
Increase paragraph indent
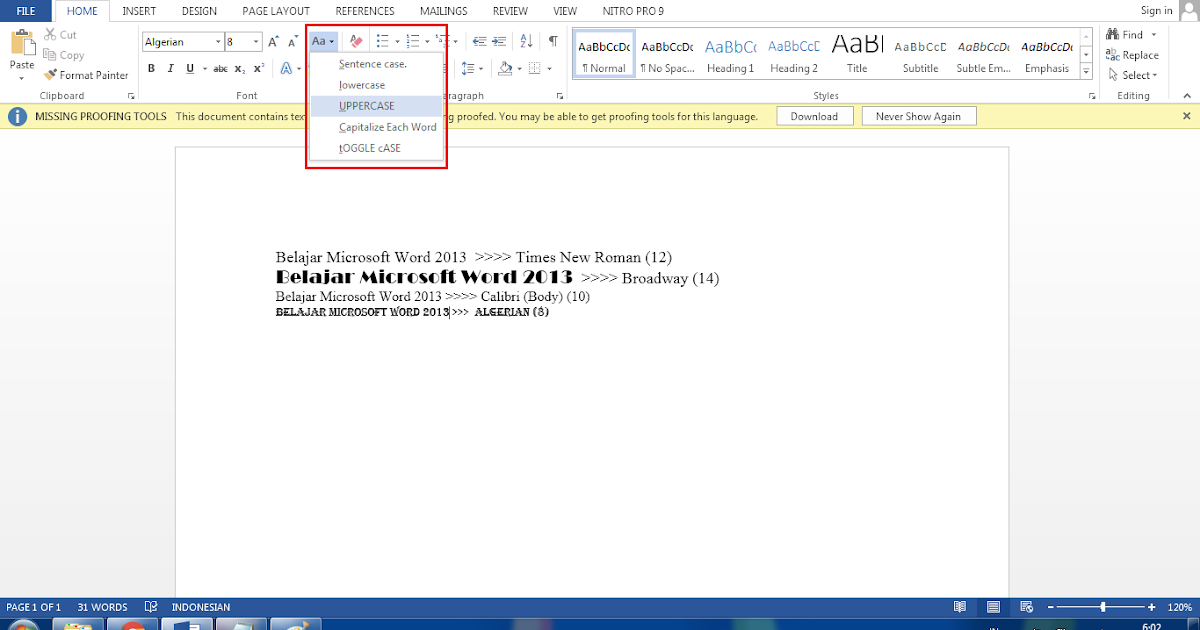click(499, 42)
